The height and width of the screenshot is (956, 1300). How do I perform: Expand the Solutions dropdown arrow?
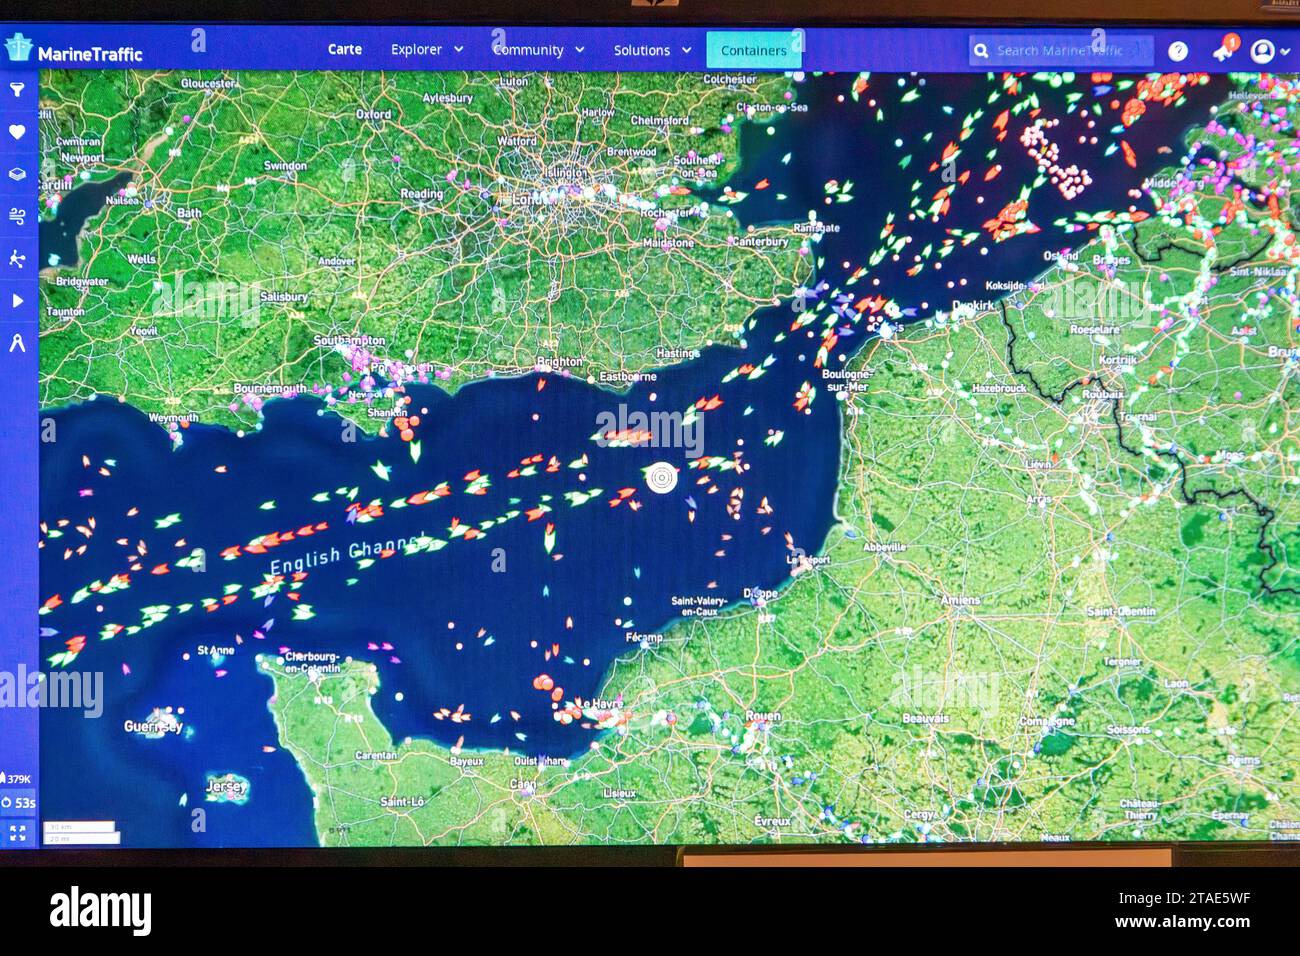click(687, 50)
